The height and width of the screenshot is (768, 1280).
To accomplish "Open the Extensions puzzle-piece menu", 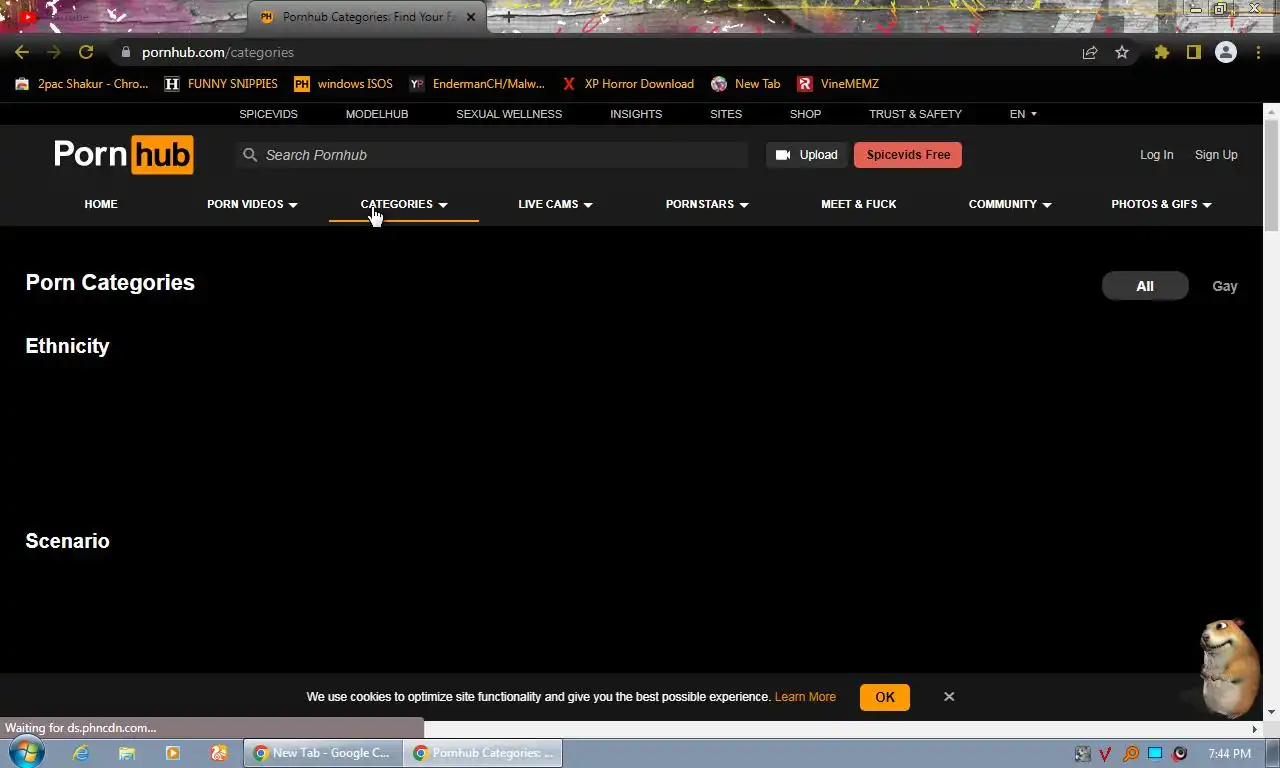I will [x=1161, y=52].
